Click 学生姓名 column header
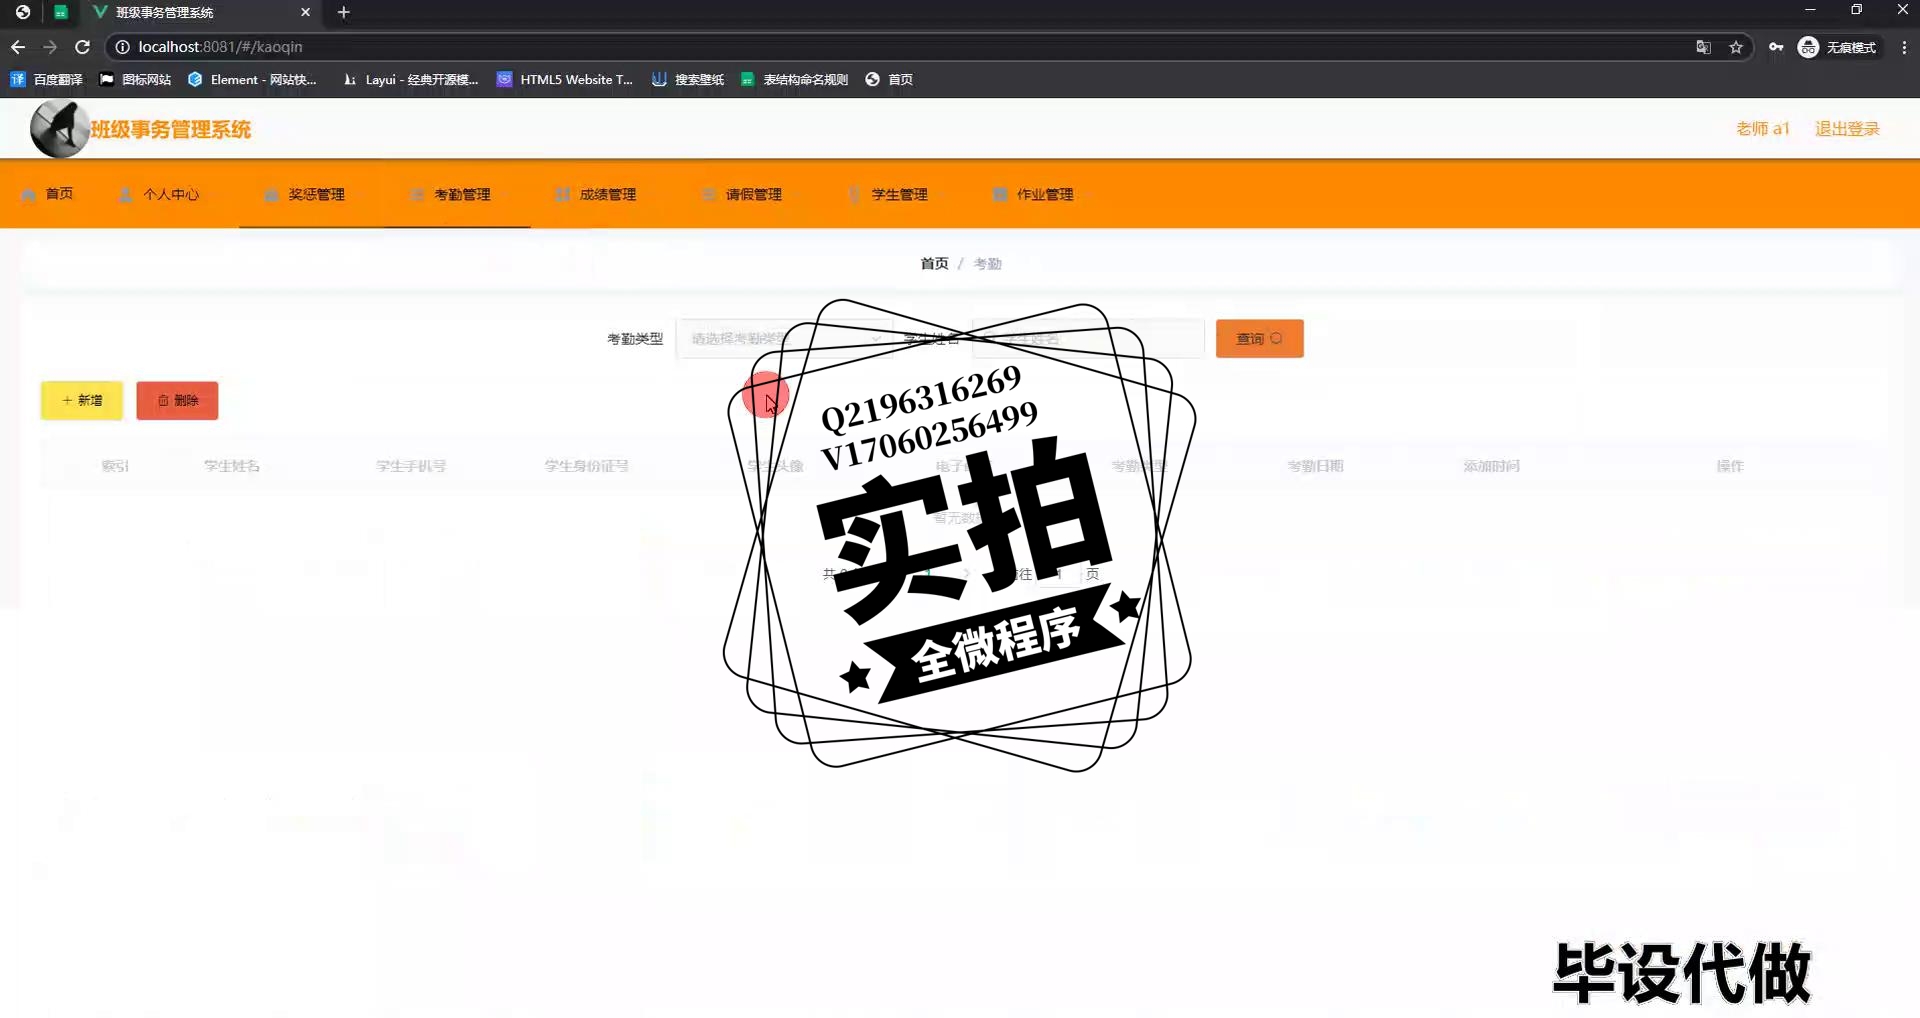Image resolution: width=1920 pixels, height=1018 pixels. pyautogui.click(x=232, y=466)
